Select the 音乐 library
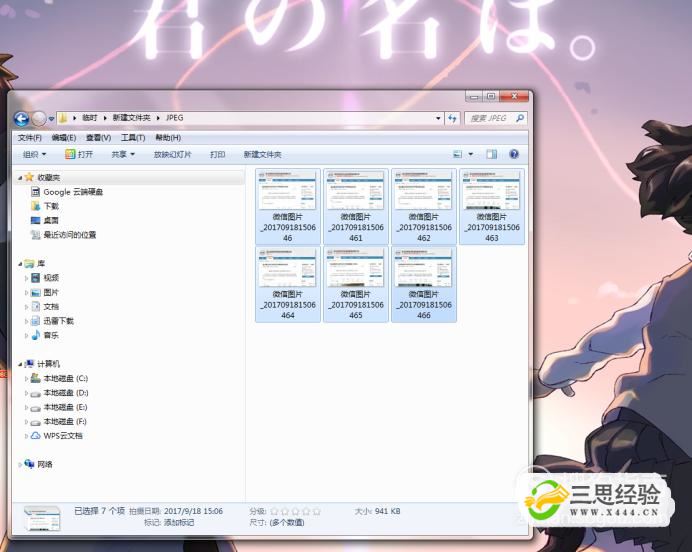 point(51,335)
